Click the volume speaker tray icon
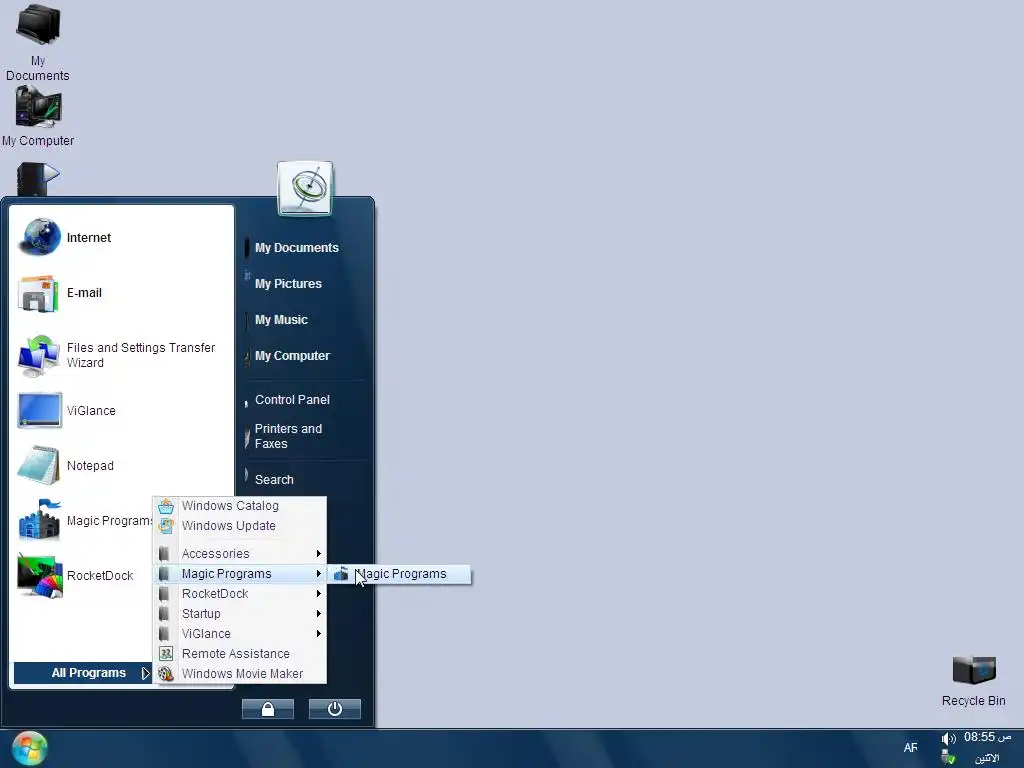 pos(948,739)
